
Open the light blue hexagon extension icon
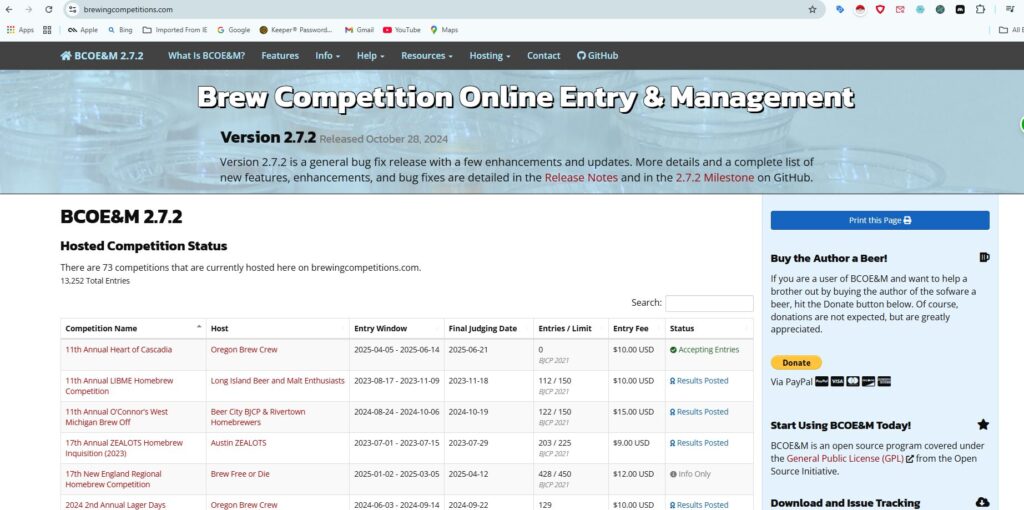pos(920,10)
